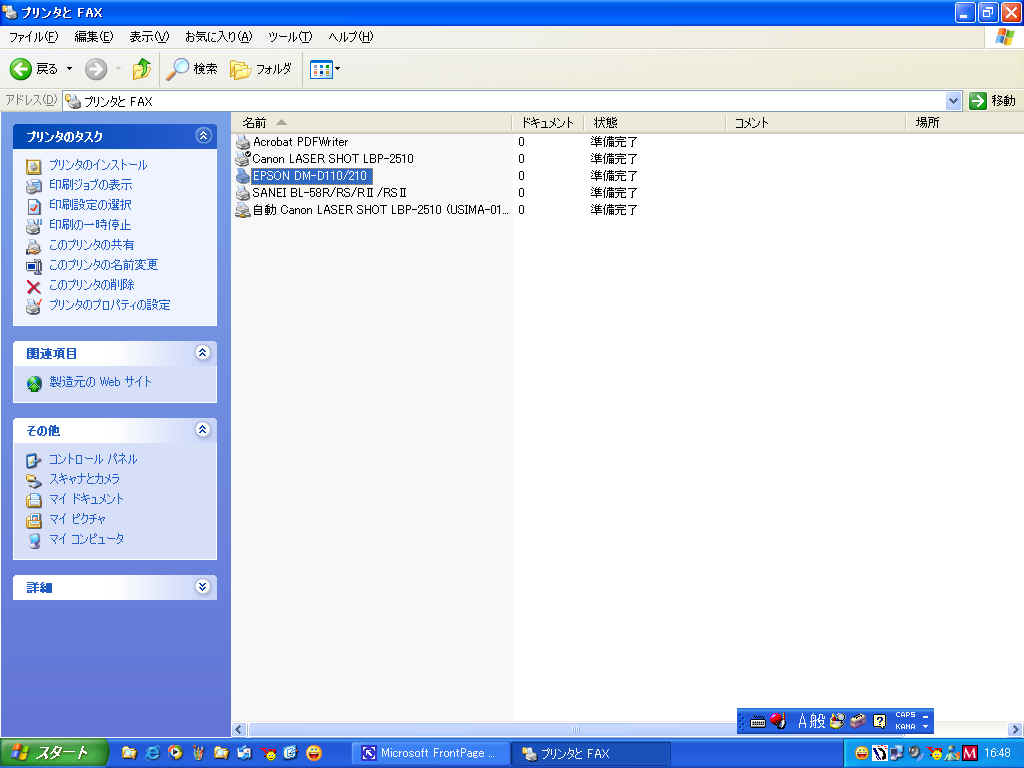Image resolution: width=1024 pixels, height=768 pixels.
Task: Open the ヘルプ(H) menu
Action: tap(351, 37)
